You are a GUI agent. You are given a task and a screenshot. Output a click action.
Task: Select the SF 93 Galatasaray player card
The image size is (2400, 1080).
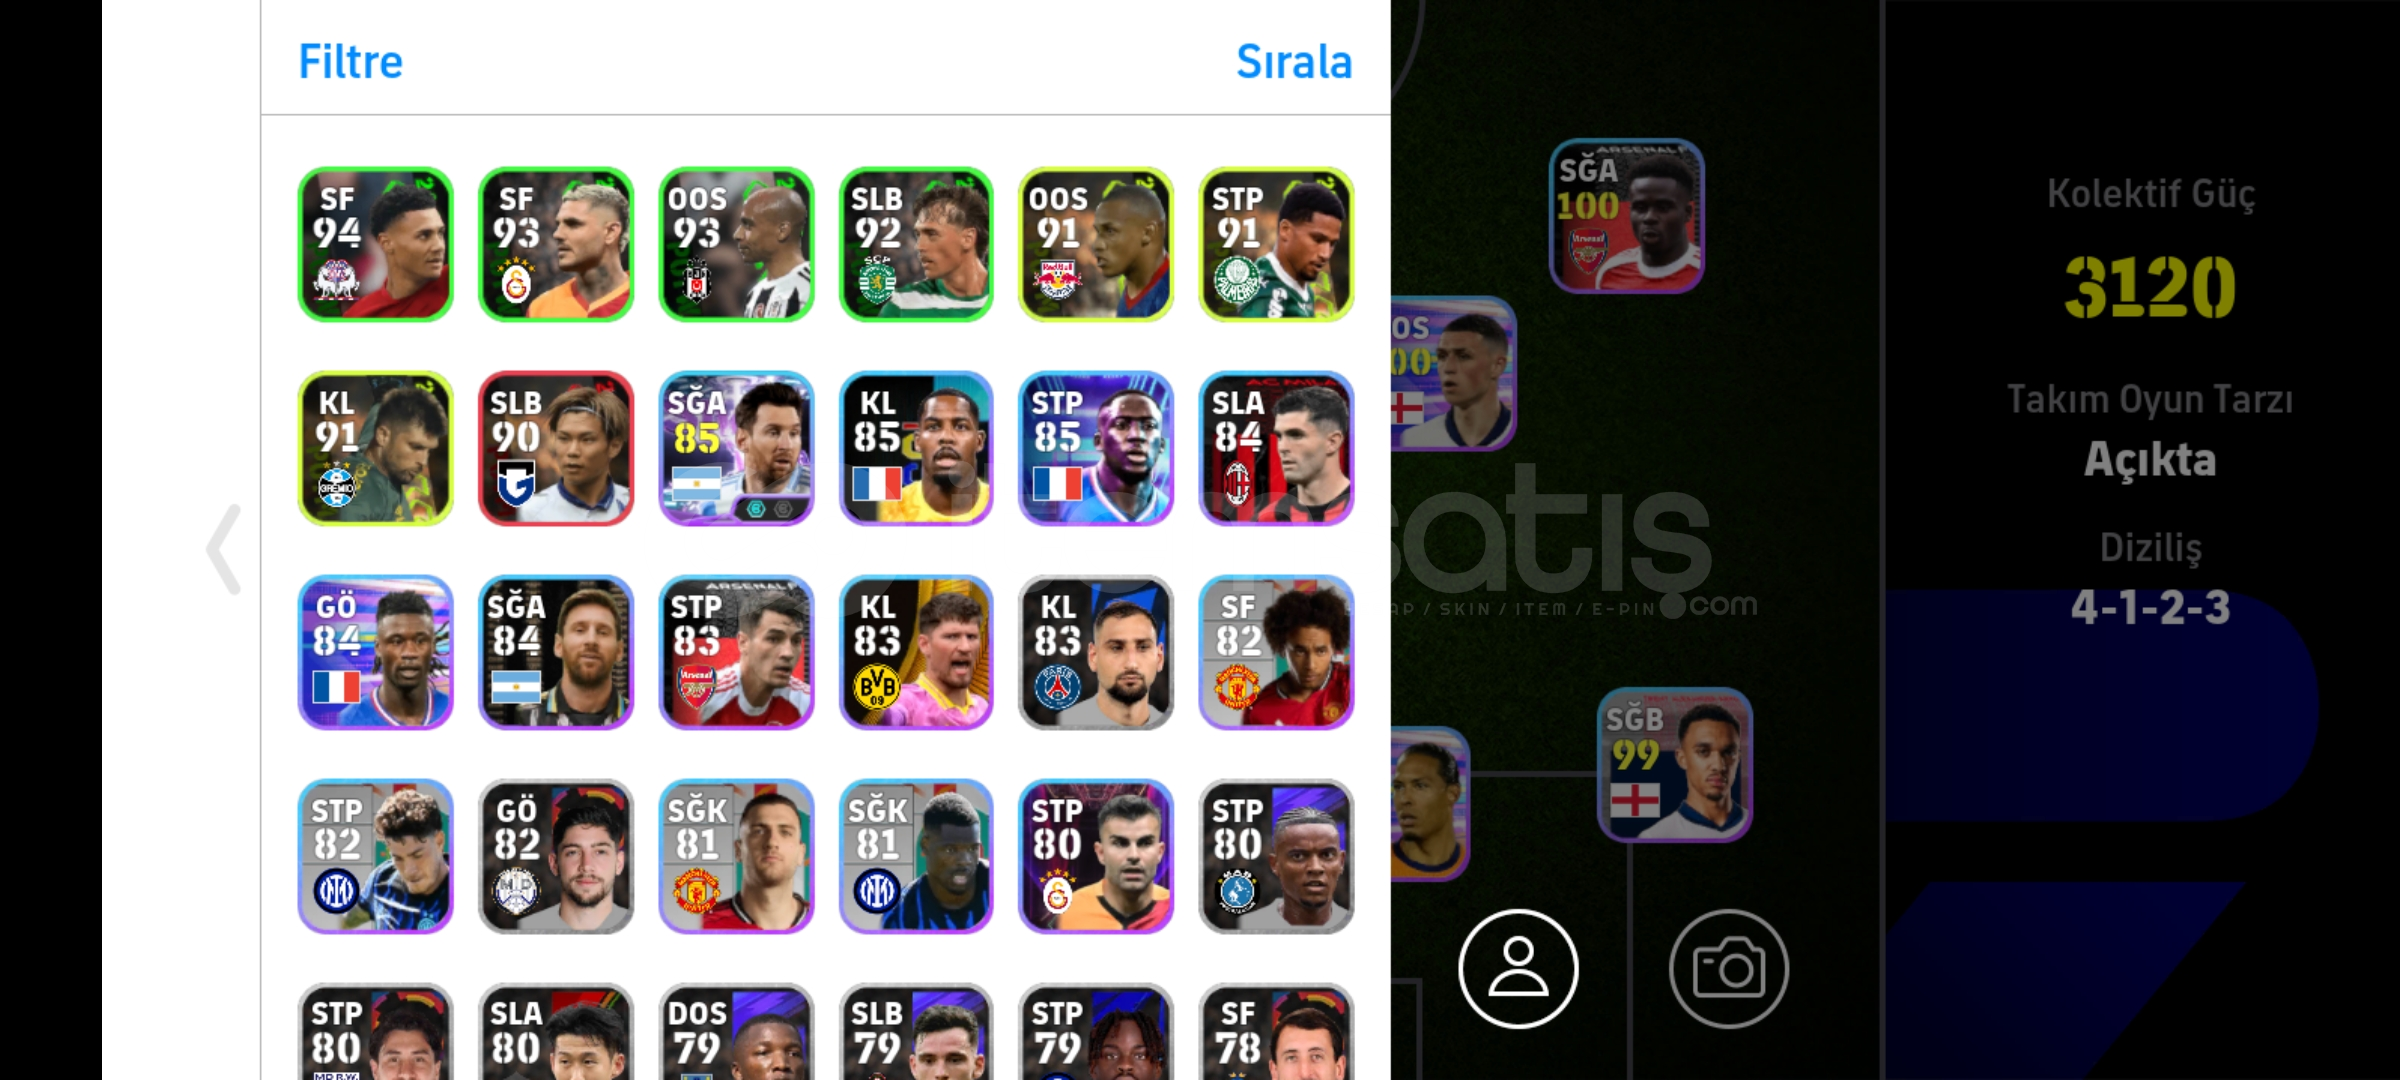(x=556, y=244)
